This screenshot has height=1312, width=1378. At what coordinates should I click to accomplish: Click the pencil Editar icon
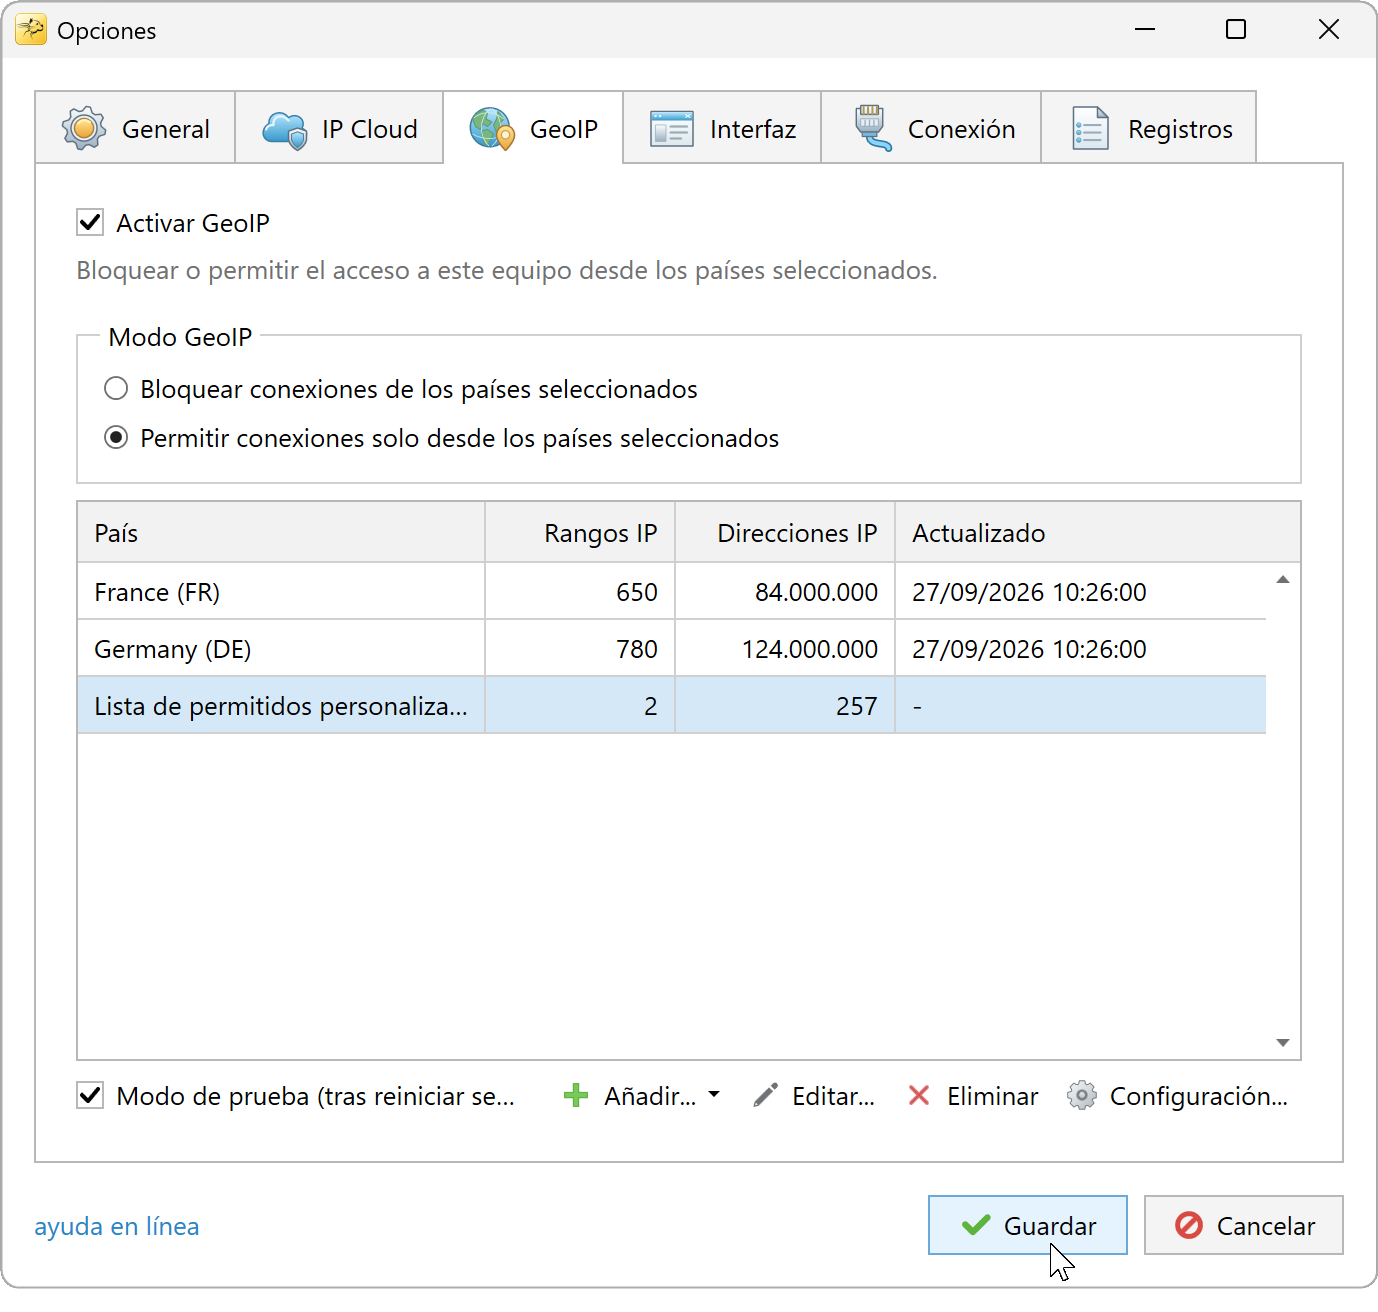pos(765,1096)
